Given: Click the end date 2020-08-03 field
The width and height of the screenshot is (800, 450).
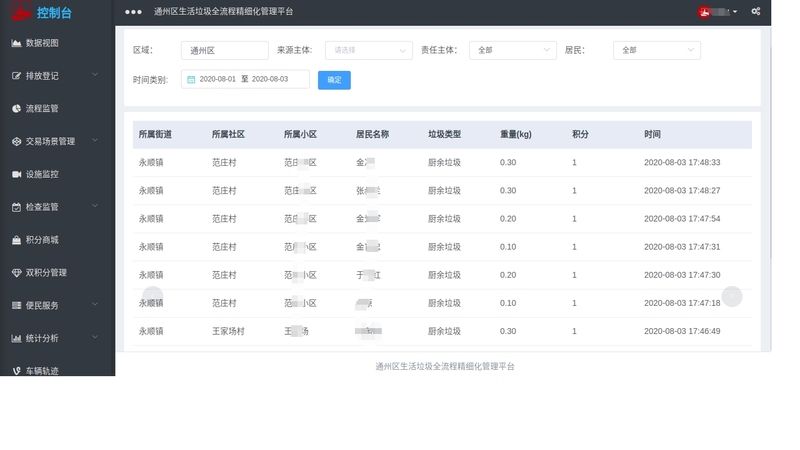Looking at the screenshot, I should click(270, 79).
